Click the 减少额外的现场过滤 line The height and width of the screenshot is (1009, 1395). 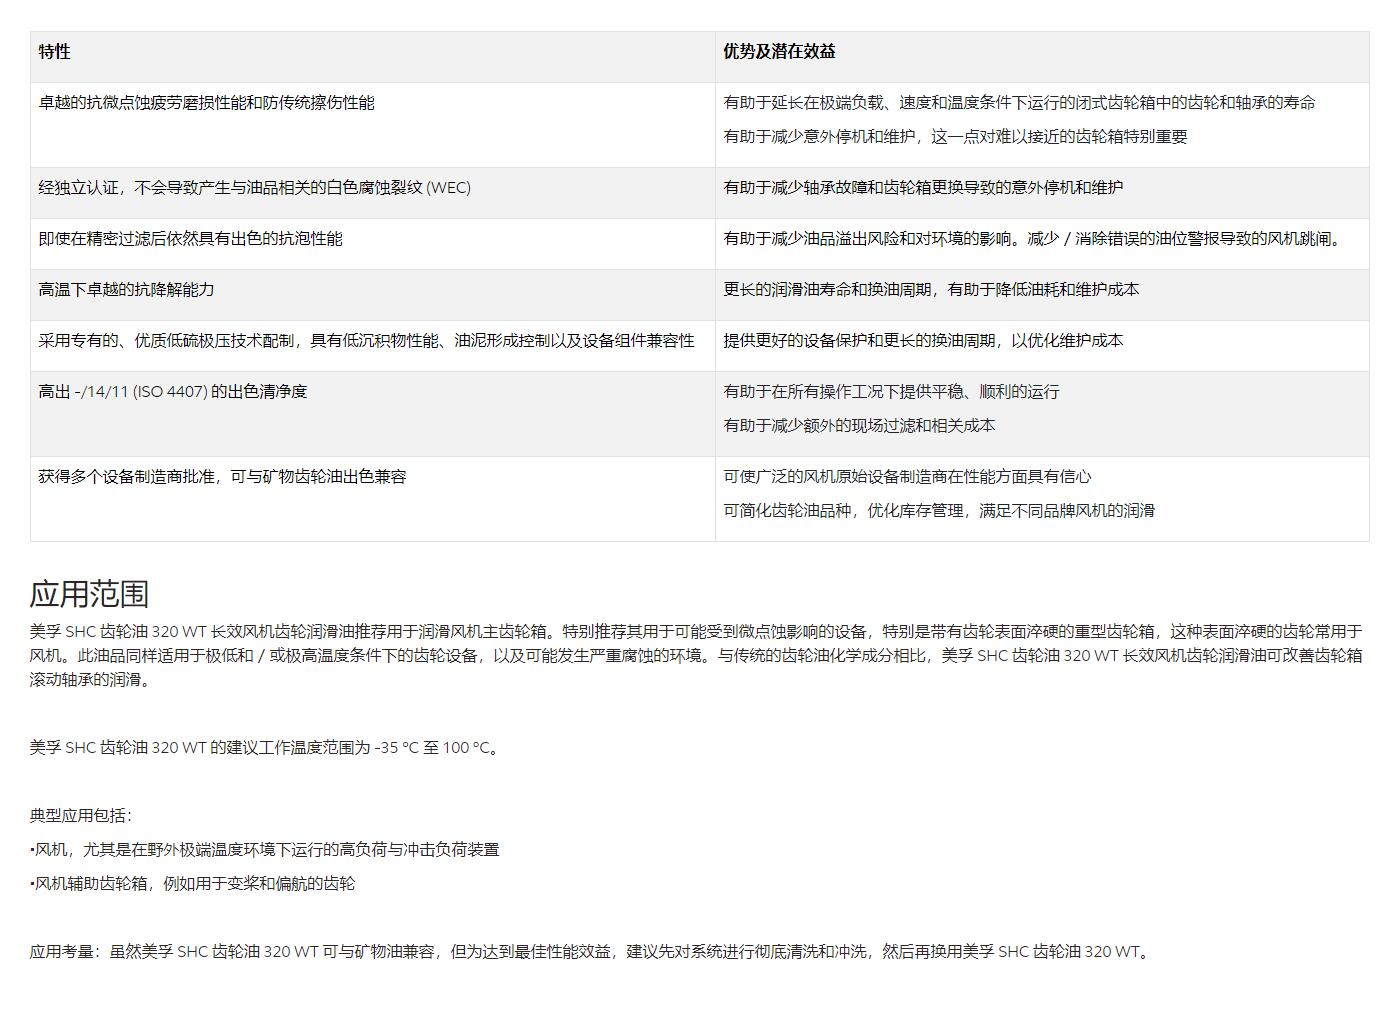coord(859,426)
